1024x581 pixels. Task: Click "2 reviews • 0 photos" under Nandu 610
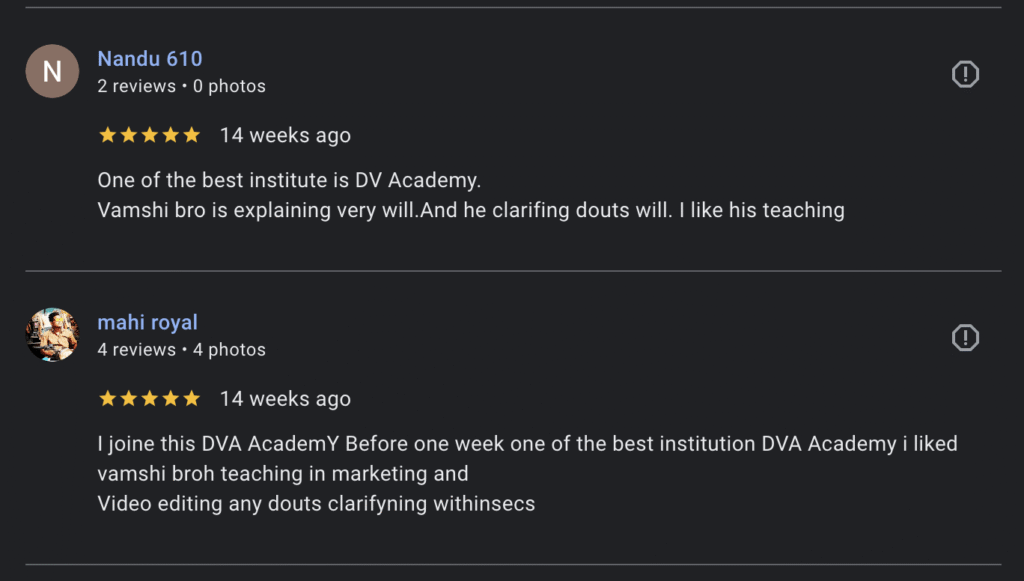[x=181, y=86]
